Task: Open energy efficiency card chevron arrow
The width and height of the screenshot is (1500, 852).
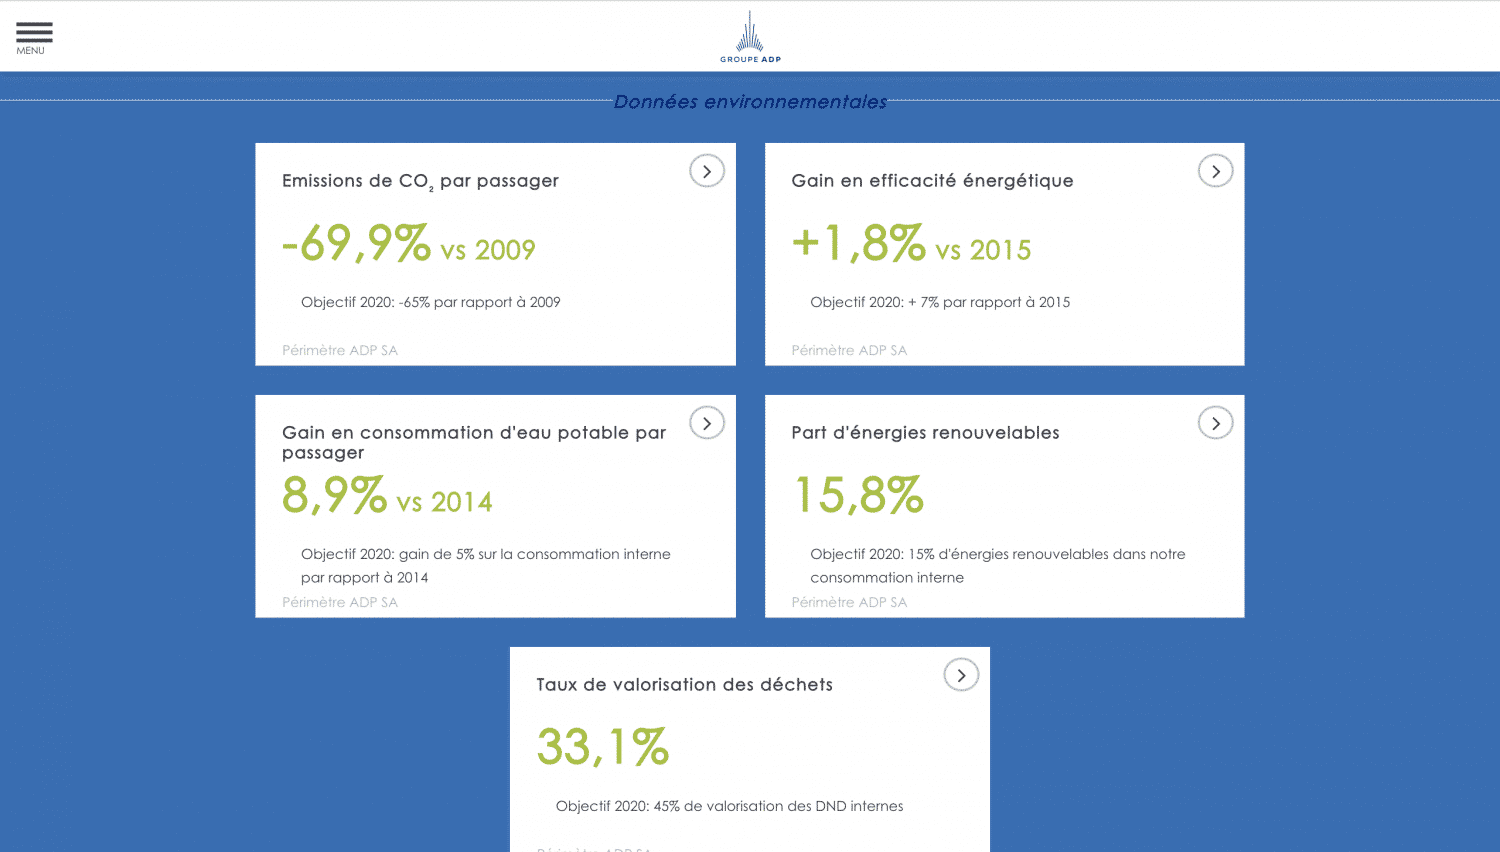Action: pyautogui.click(x=1215, y=171)
